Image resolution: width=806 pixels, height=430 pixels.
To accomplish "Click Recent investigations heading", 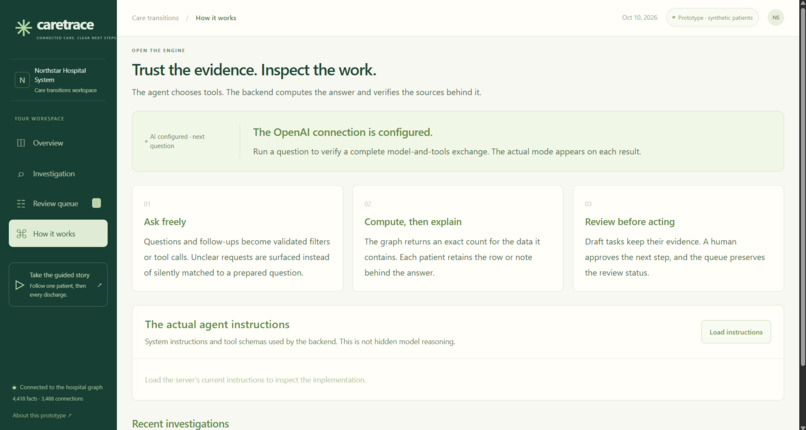I will [180, 424].
